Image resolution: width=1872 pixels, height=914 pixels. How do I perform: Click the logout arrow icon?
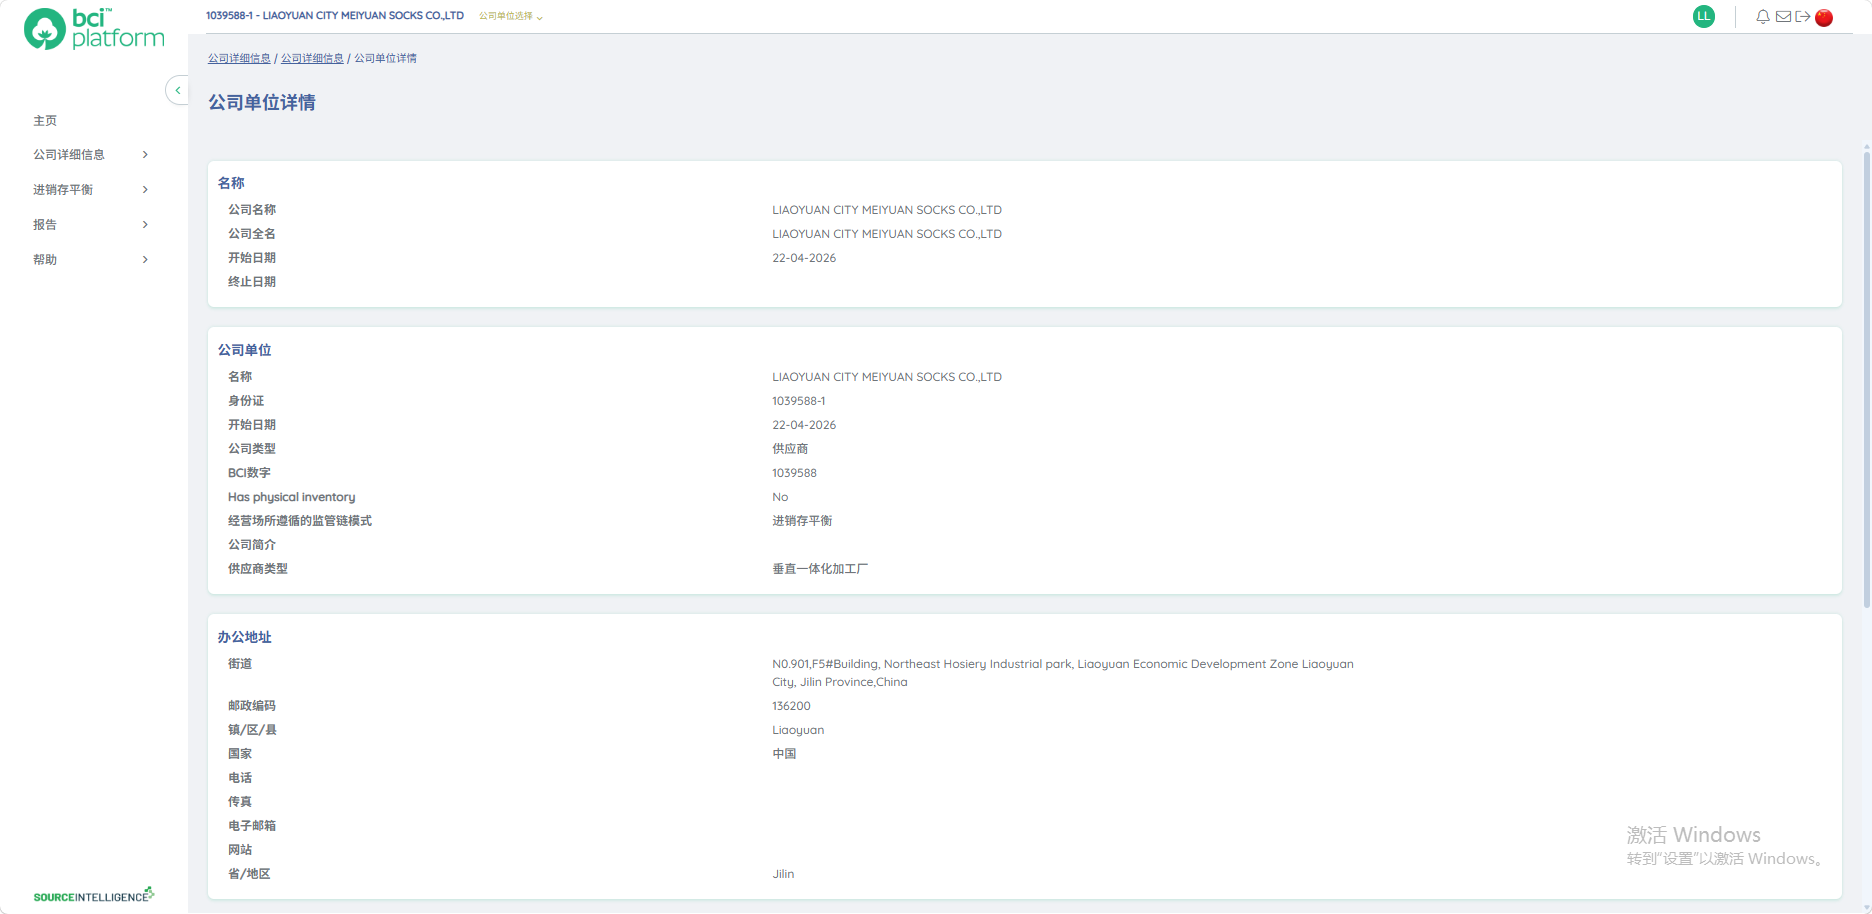pyautogui.click(x=1803, y=17)
